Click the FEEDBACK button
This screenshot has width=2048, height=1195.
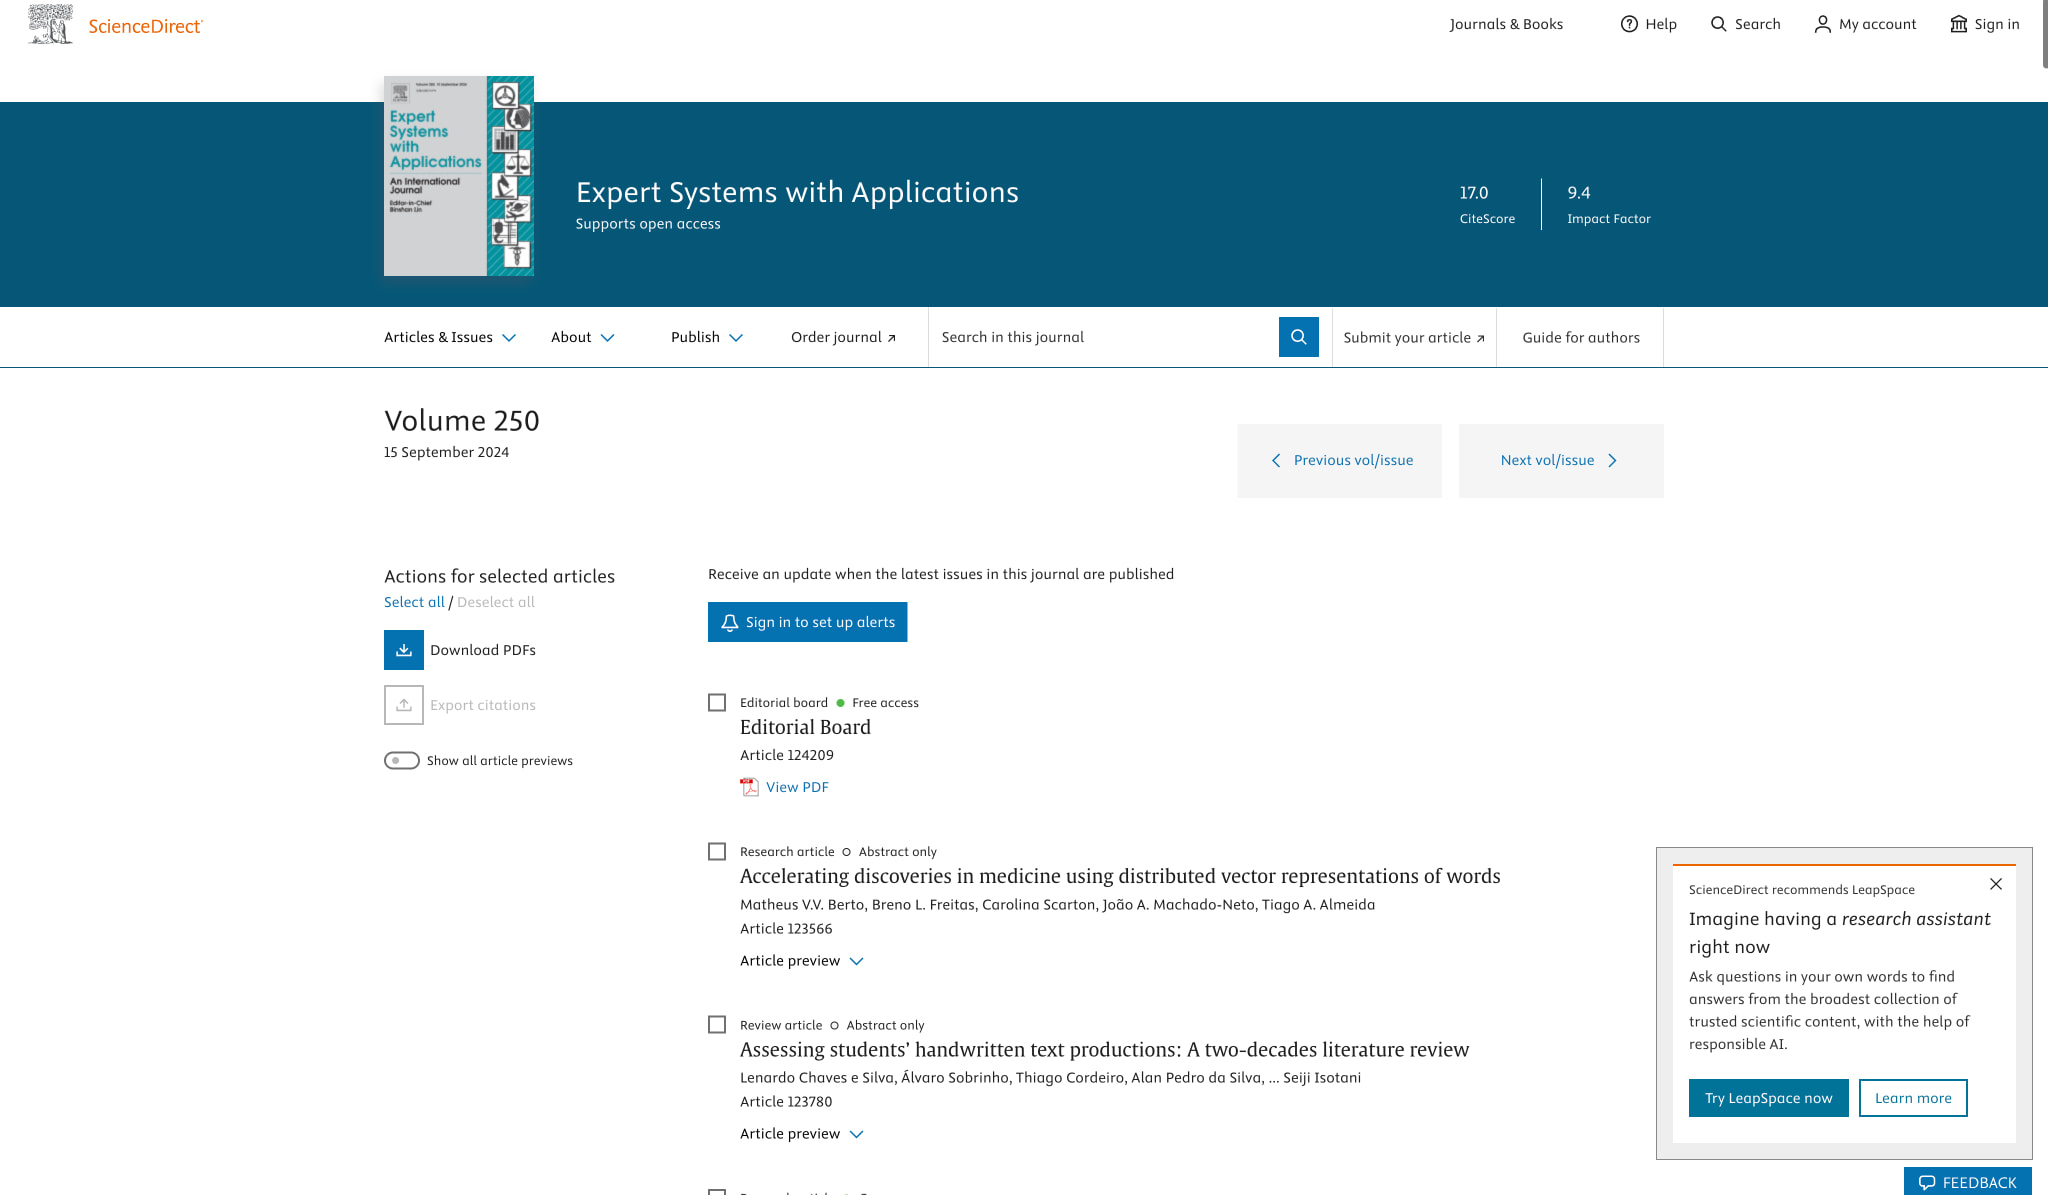pyautogui.click(x=1967, y=1182)
